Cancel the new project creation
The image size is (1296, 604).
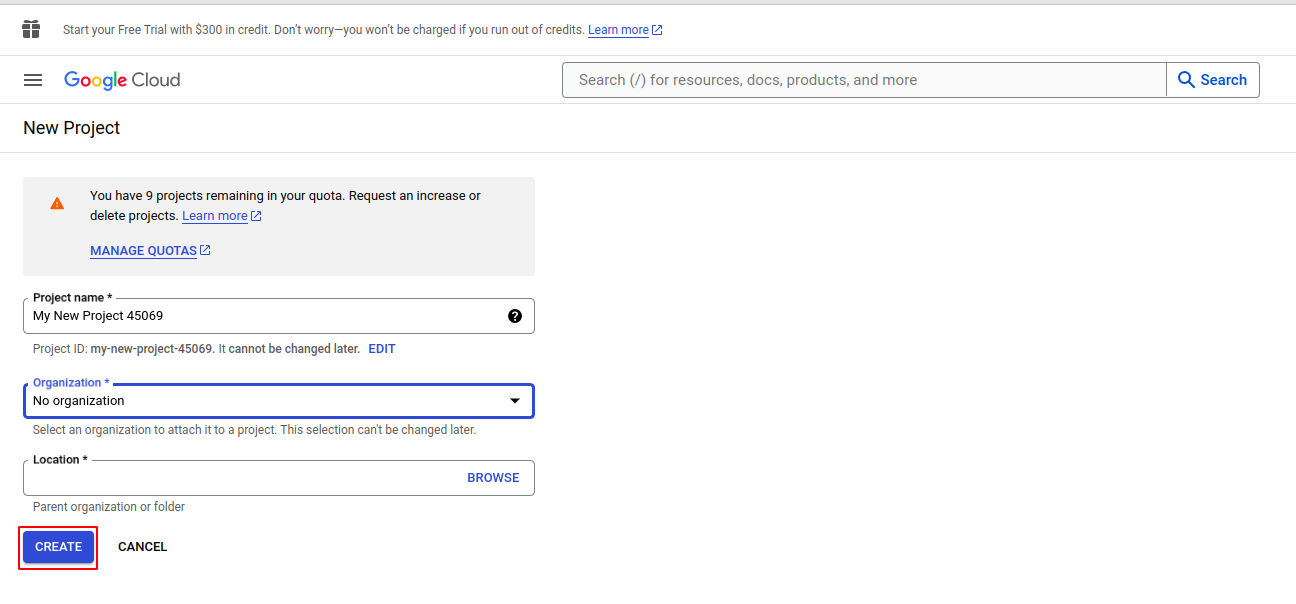click(x=142, y=547)
